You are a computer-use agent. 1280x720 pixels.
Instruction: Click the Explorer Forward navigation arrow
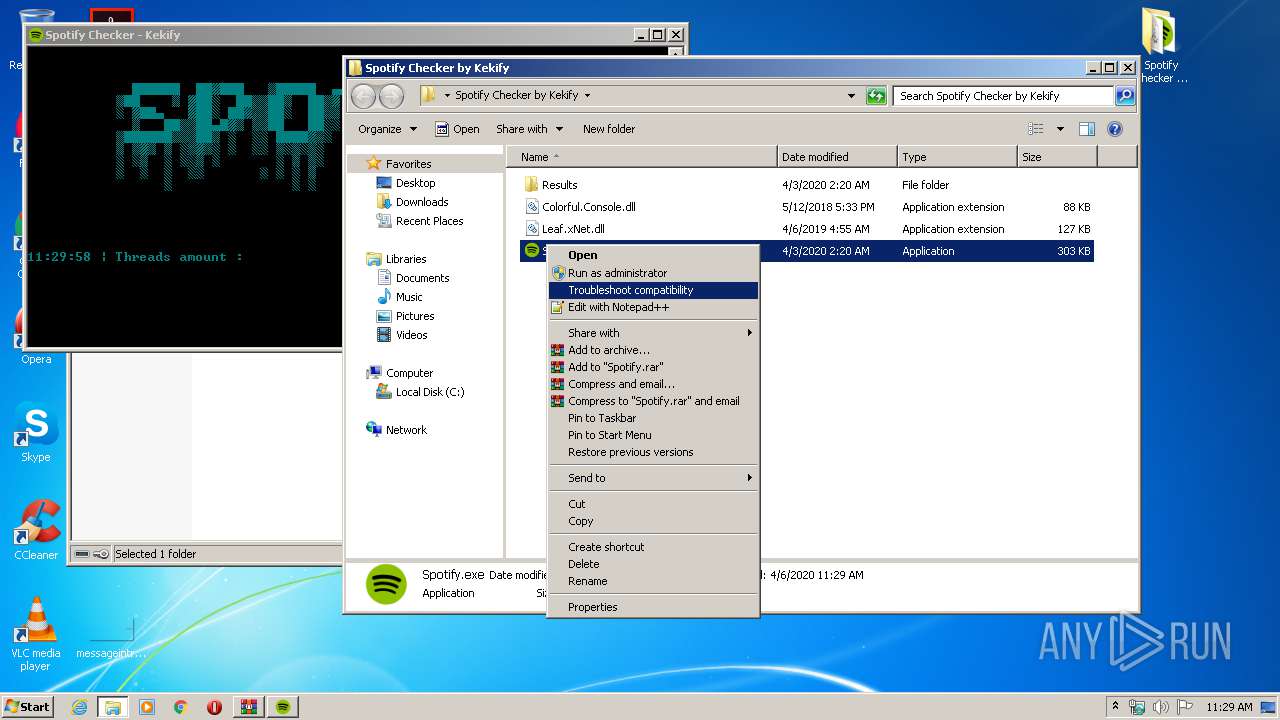pyautogui.click(x=391, y=96)
